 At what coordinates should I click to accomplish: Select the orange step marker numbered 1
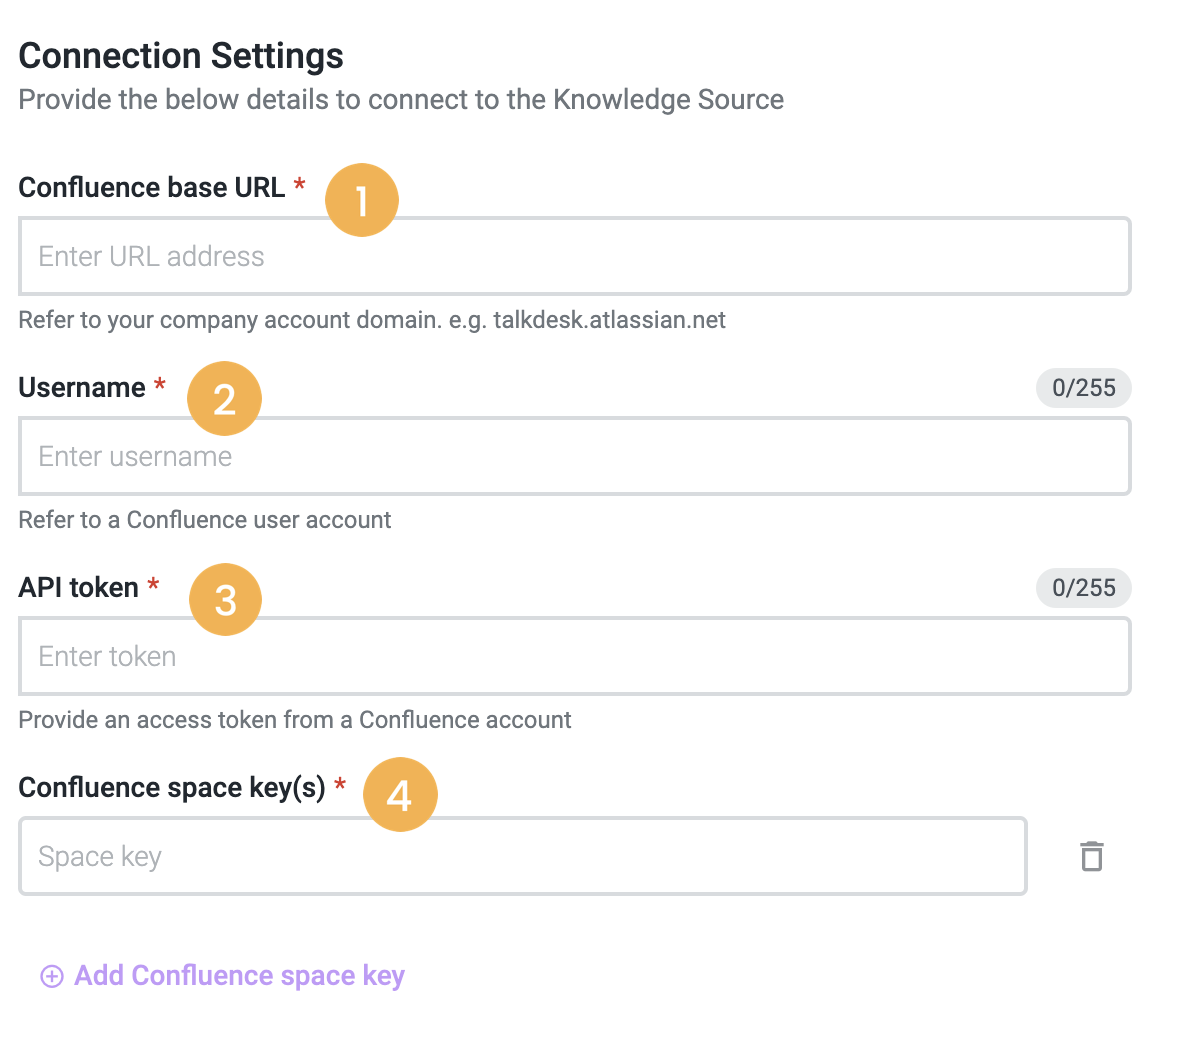click(x=362, y=200)
